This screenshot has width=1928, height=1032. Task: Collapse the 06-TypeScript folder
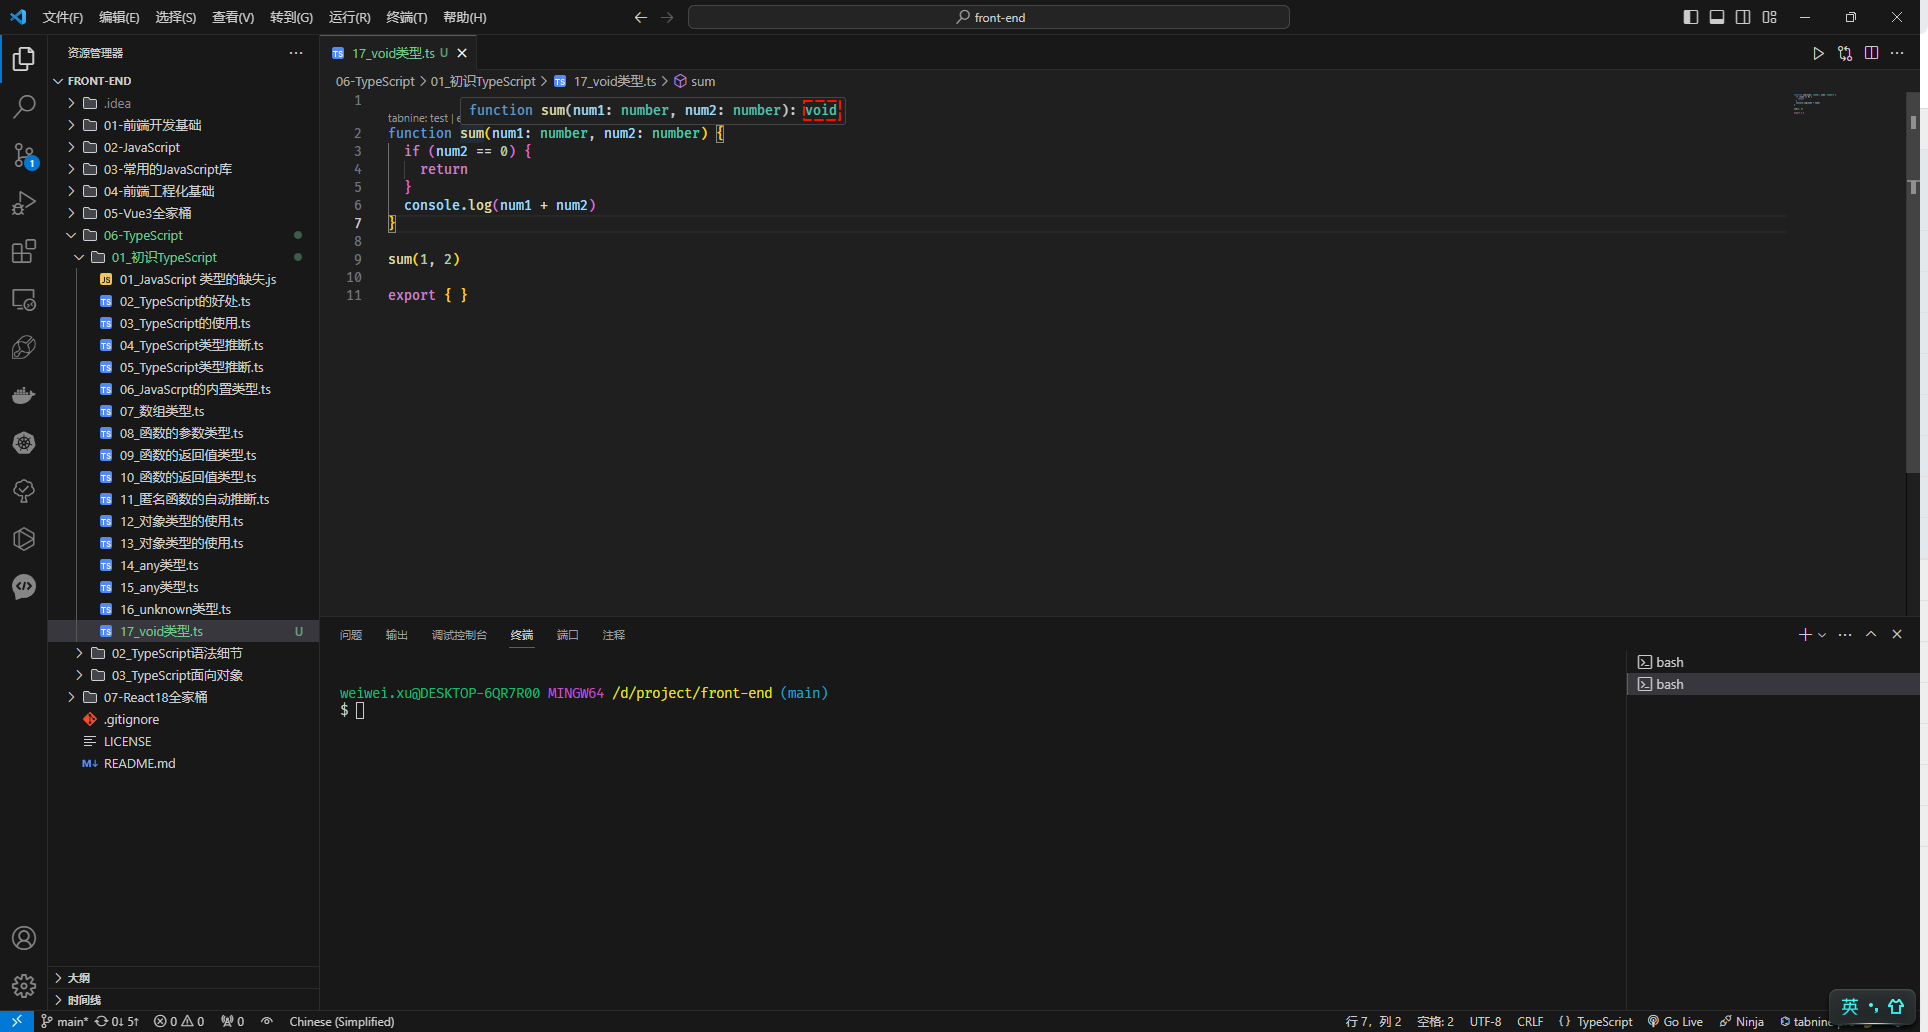[143, 235]
